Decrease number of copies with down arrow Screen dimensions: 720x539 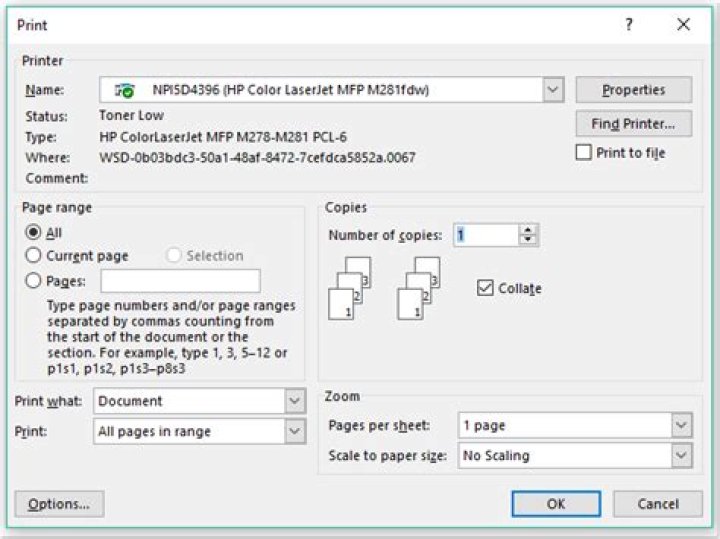pyautogui.click(x=528, y=241)
